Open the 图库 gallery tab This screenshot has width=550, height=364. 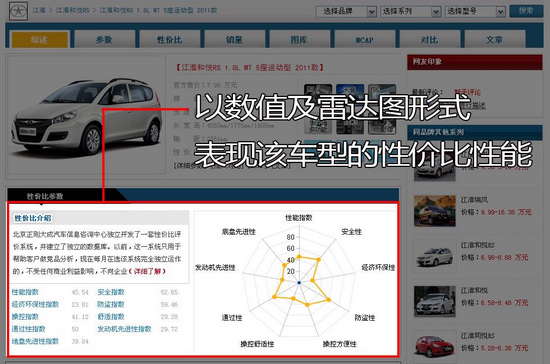[x=299, y=39]
